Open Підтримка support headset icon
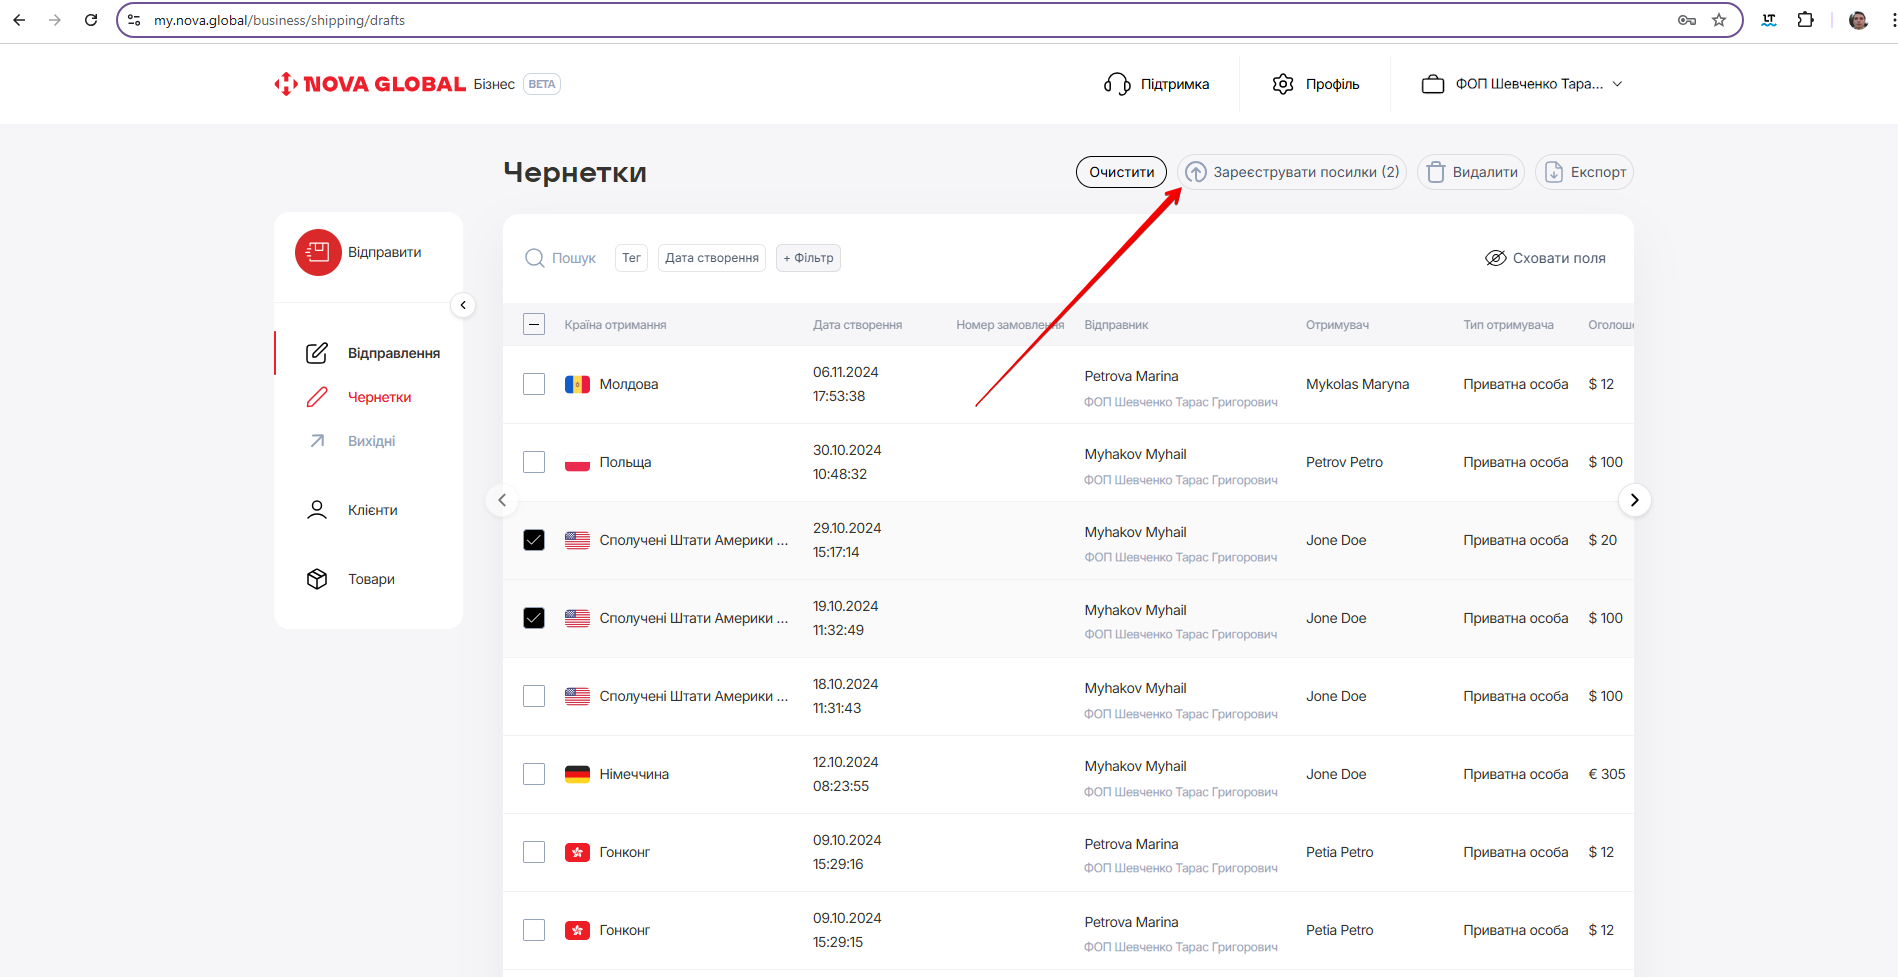 pyautogui.click(x=1116, y=84)
